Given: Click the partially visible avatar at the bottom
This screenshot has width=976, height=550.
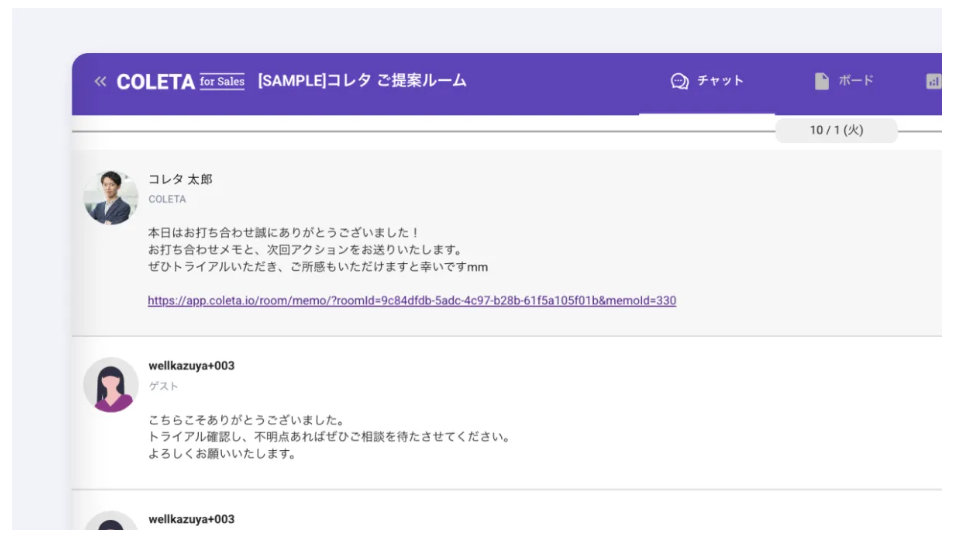Looking at the screenshot, I should tap(110, 523).
